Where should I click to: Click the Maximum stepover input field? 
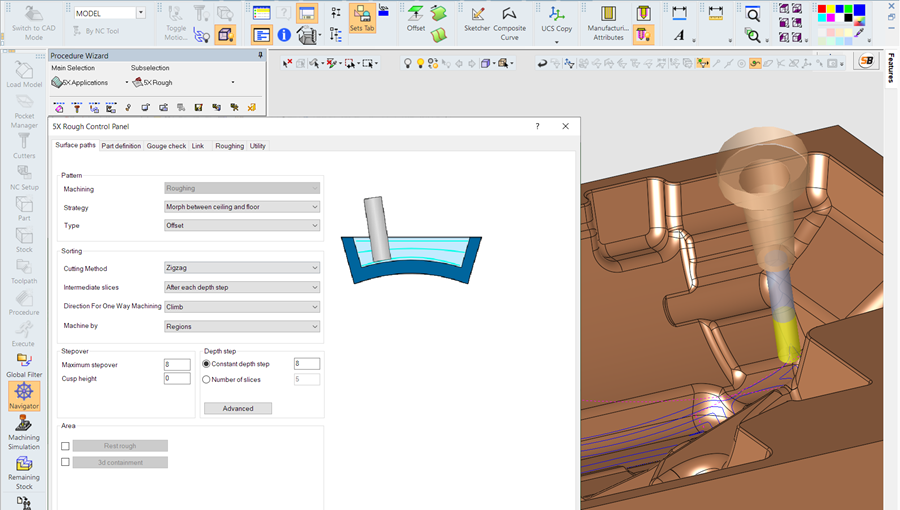177,364
